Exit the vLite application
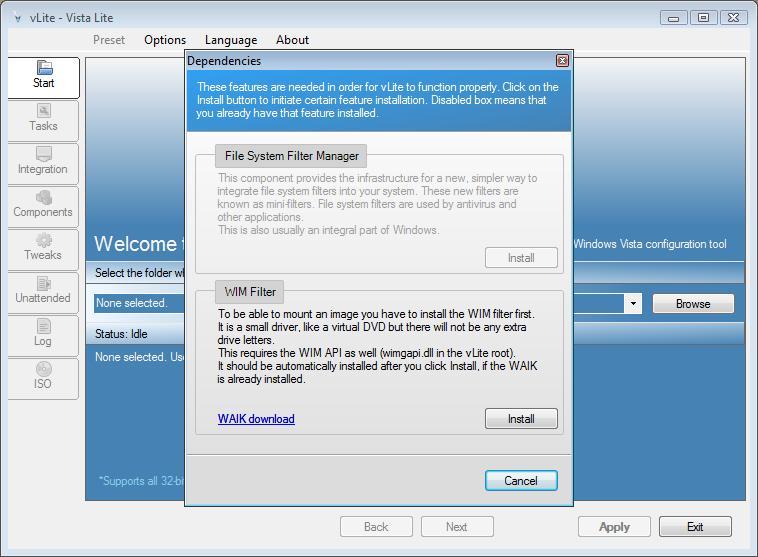 click(x=695, y=527)
